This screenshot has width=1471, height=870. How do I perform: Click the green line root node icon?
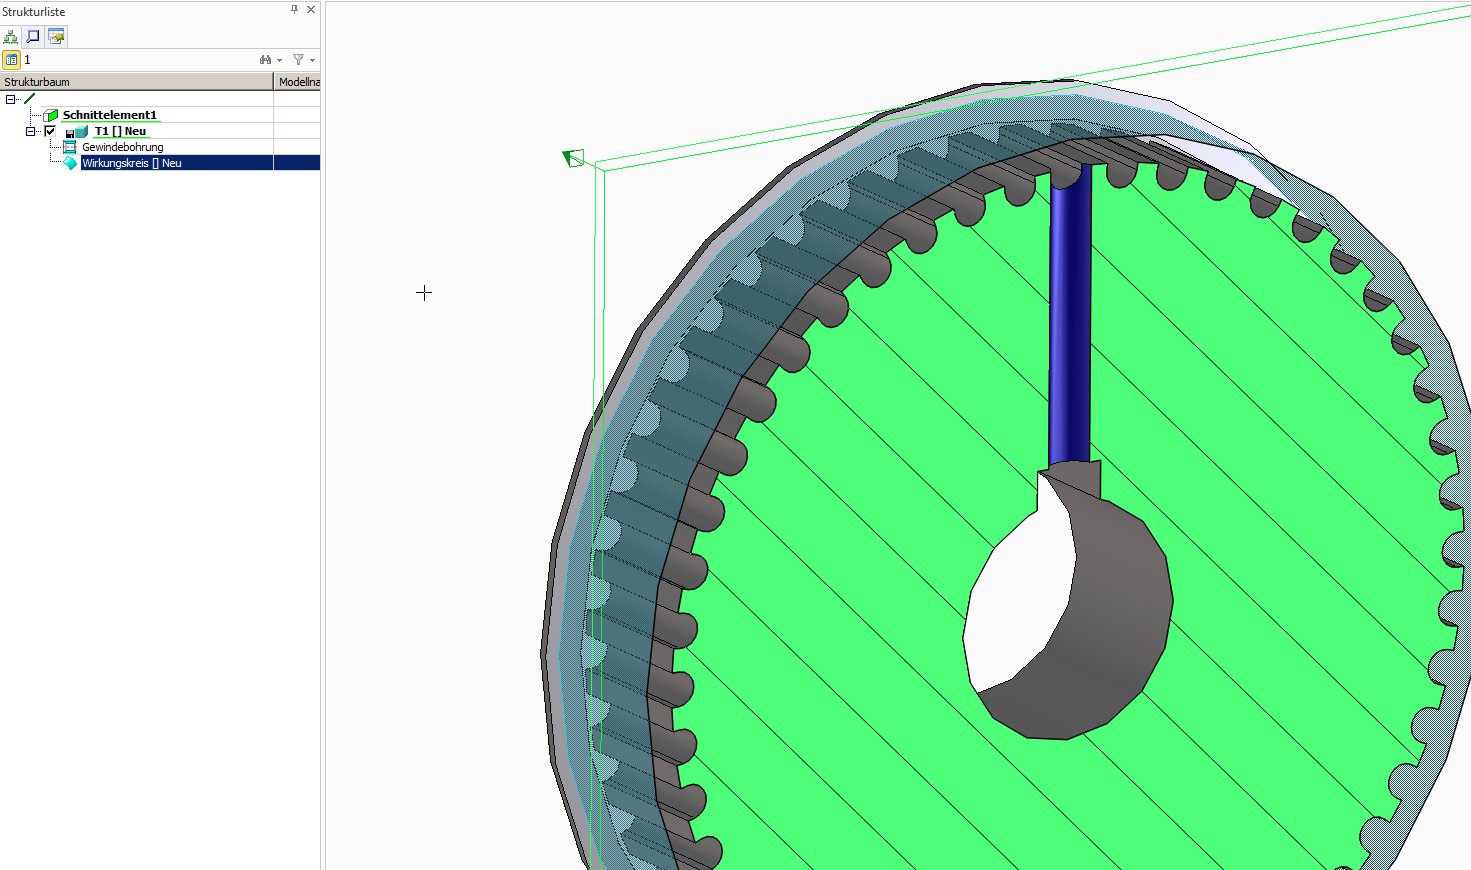[29, 99]
